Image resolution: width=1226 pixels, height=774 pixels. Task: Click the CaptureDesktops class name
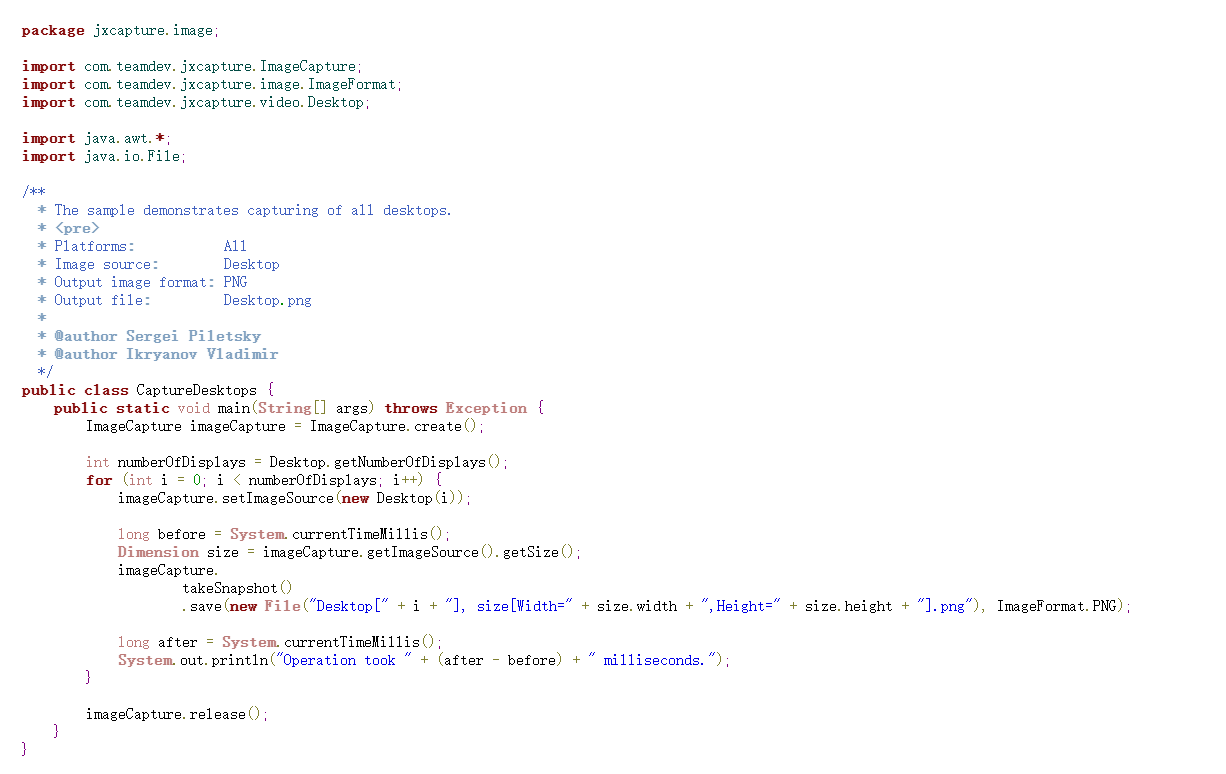coord(196,390)
